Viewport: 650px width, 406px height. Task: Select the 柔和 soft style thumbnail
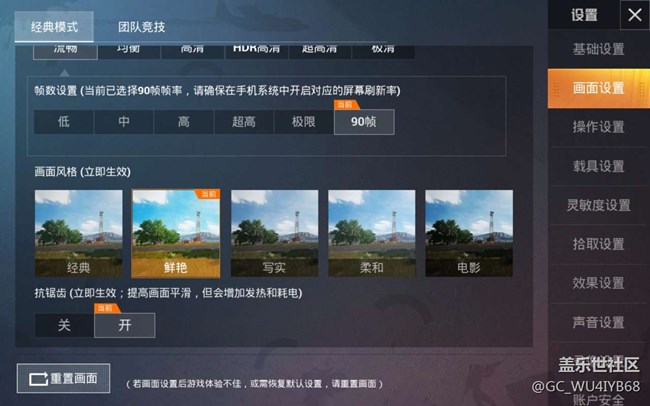[371, 233]
